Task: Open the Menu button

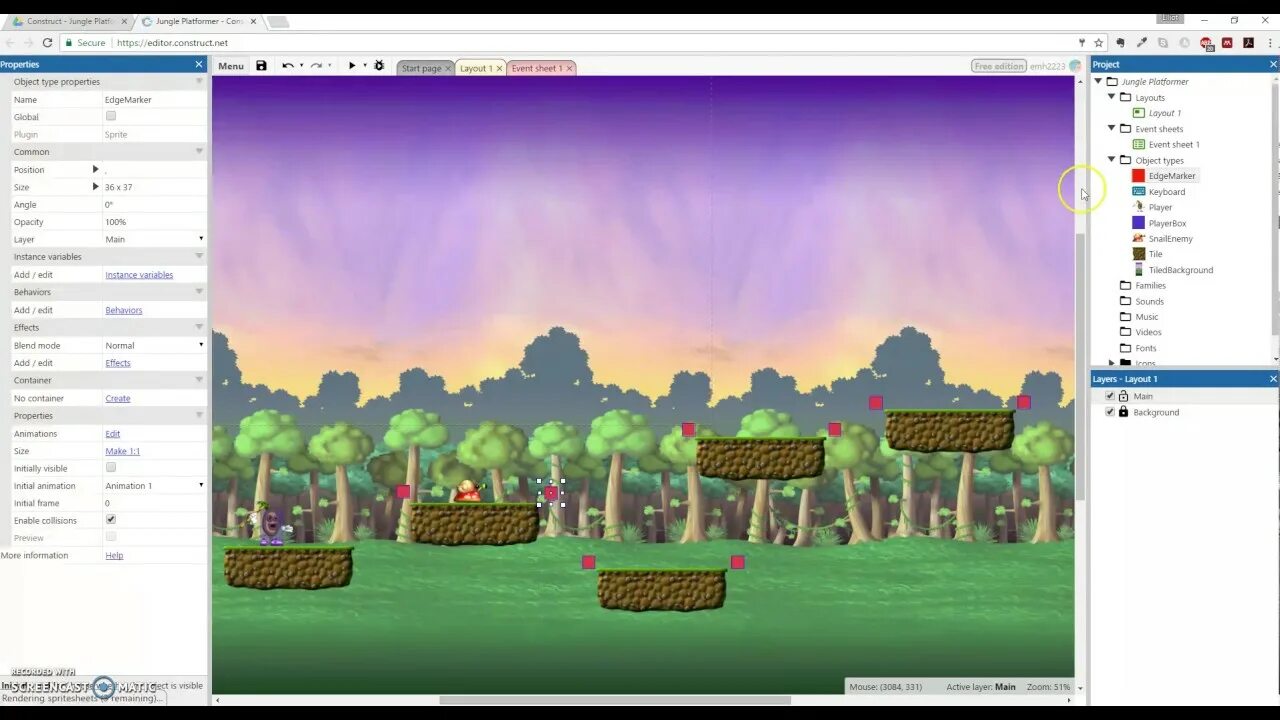Action: (x=231, y=66)
